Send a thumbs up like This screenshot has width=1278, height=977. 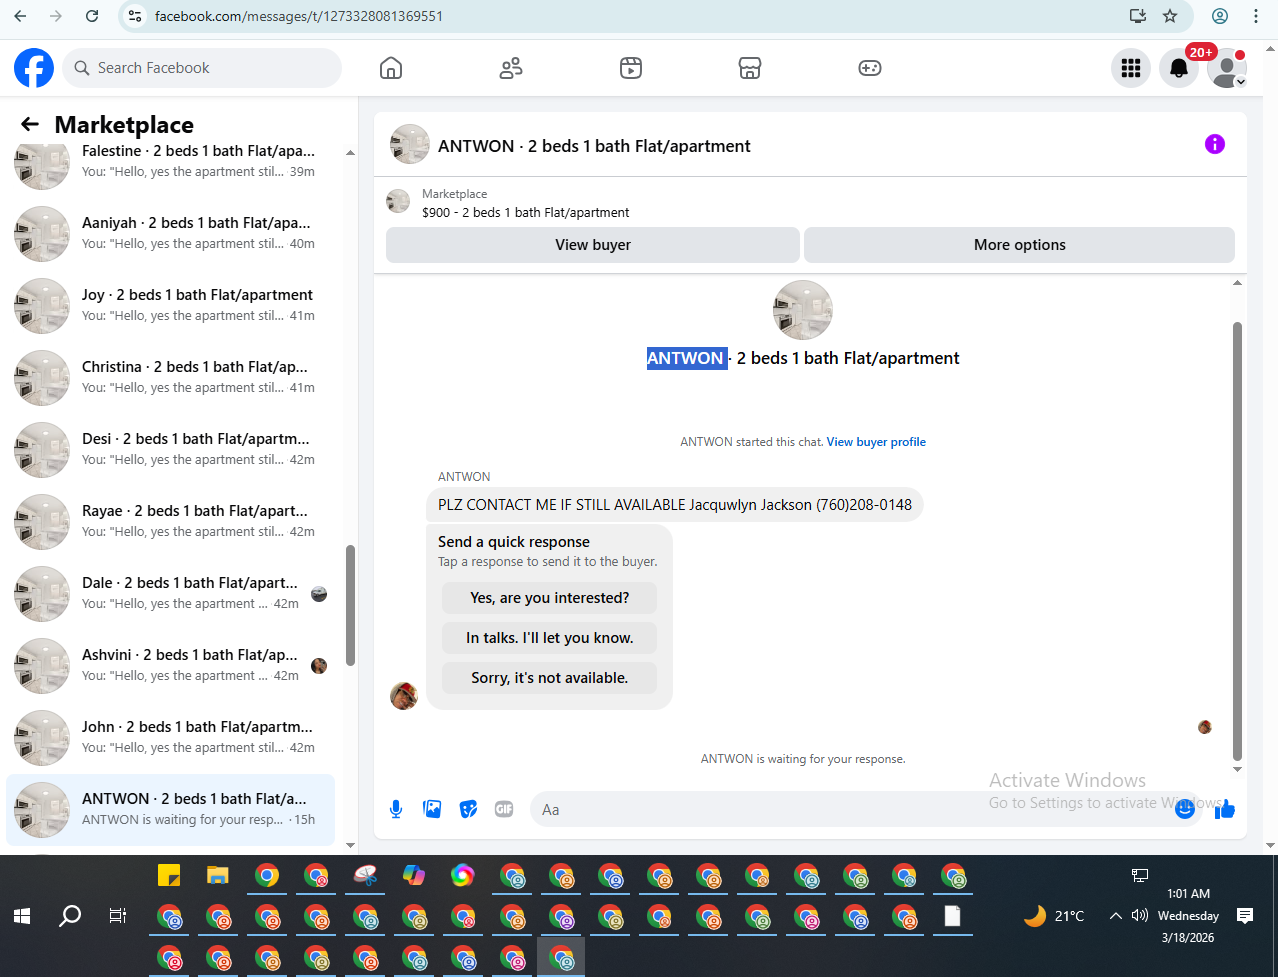click(1225, 809)
